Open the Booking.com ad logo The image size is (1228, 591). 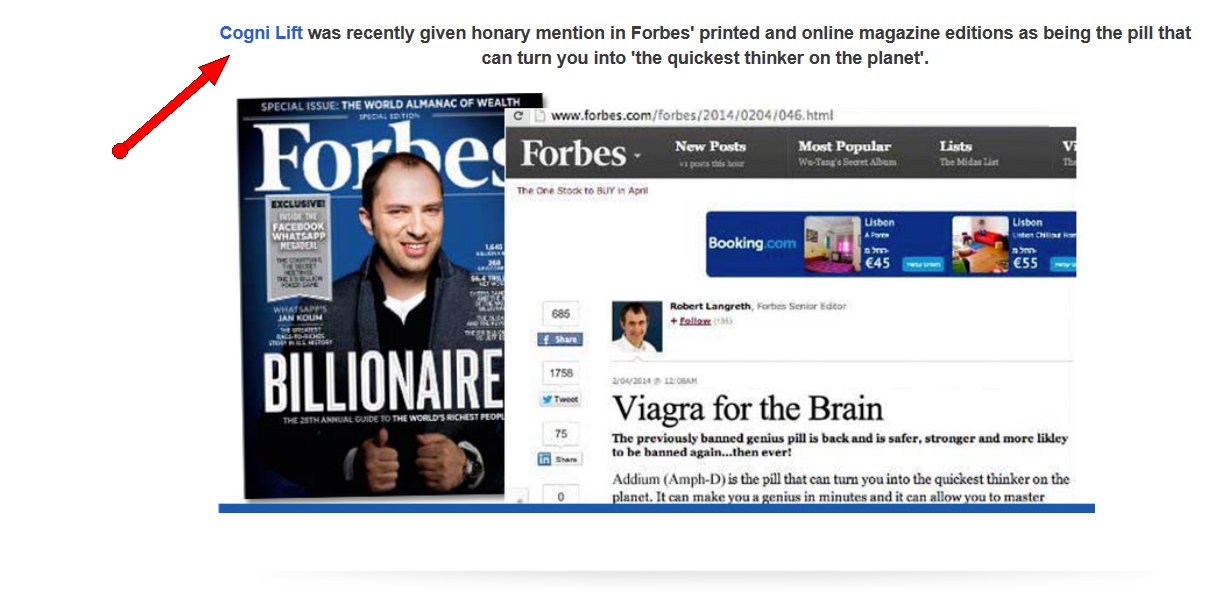(752, 243)
